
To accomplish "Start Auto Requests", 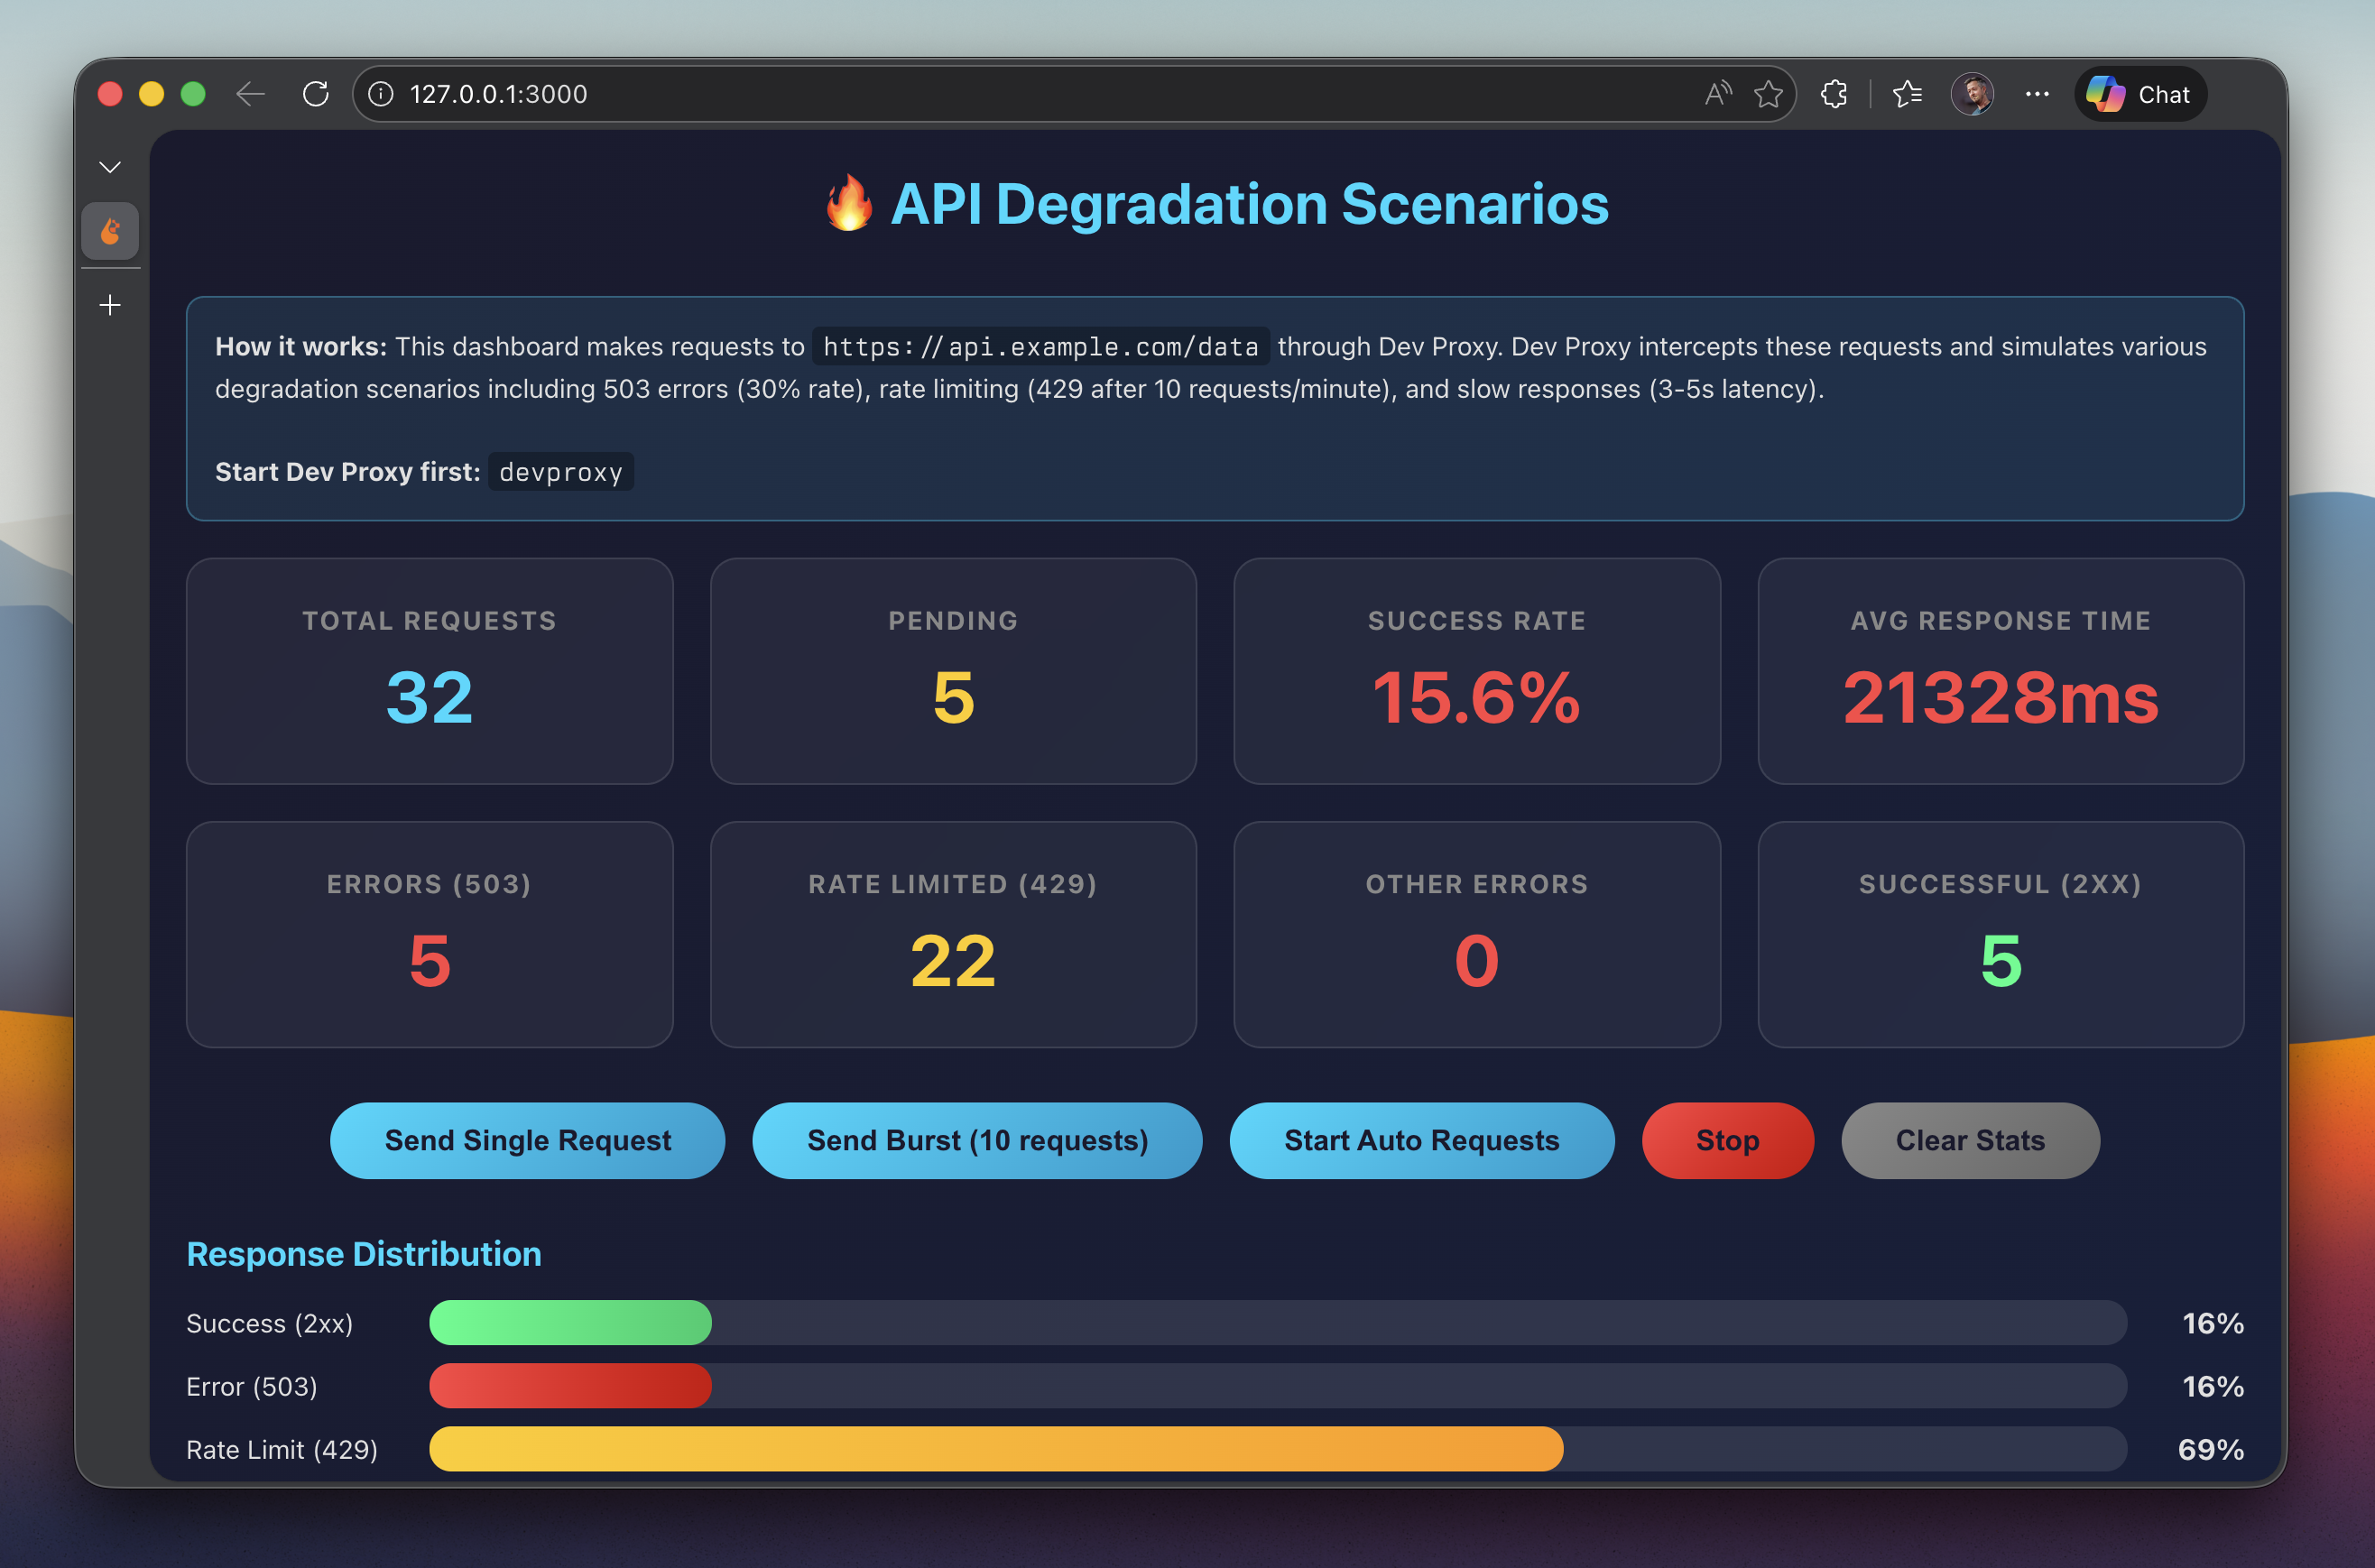I will 1422,1140.
